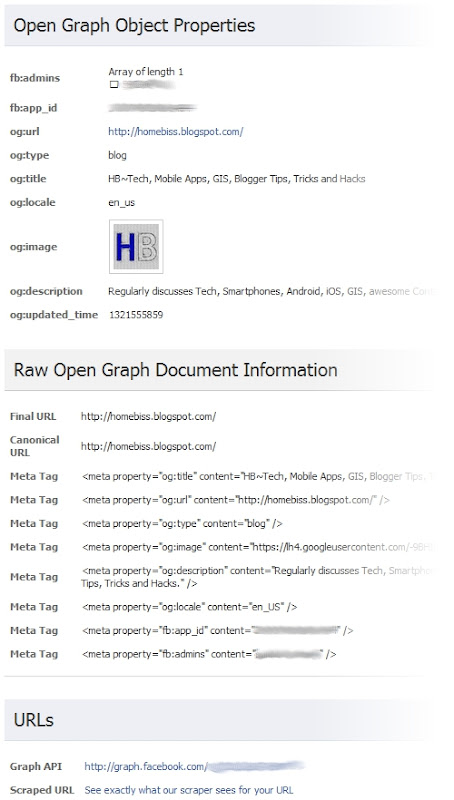The width and height of the screenshot is (454, 800).
Task: Expand the fb:admins array box
Action: pyautogui.click(x=114, y=85)
